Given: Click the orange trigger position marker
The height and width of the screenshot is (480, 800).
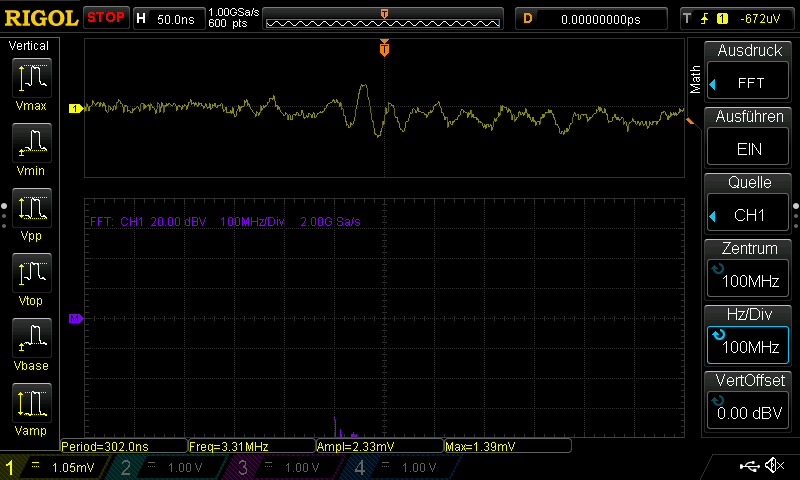Looking at the screenshot, I should pos(384,47).
